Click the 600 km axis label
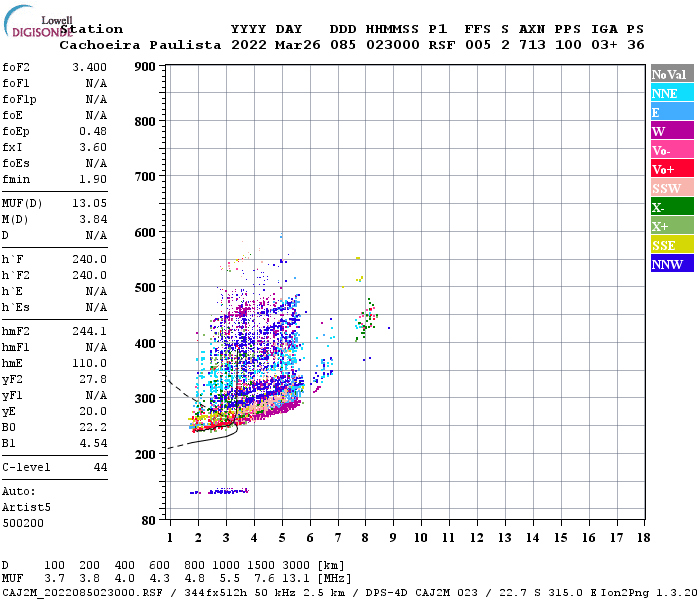 pos(145,233)
